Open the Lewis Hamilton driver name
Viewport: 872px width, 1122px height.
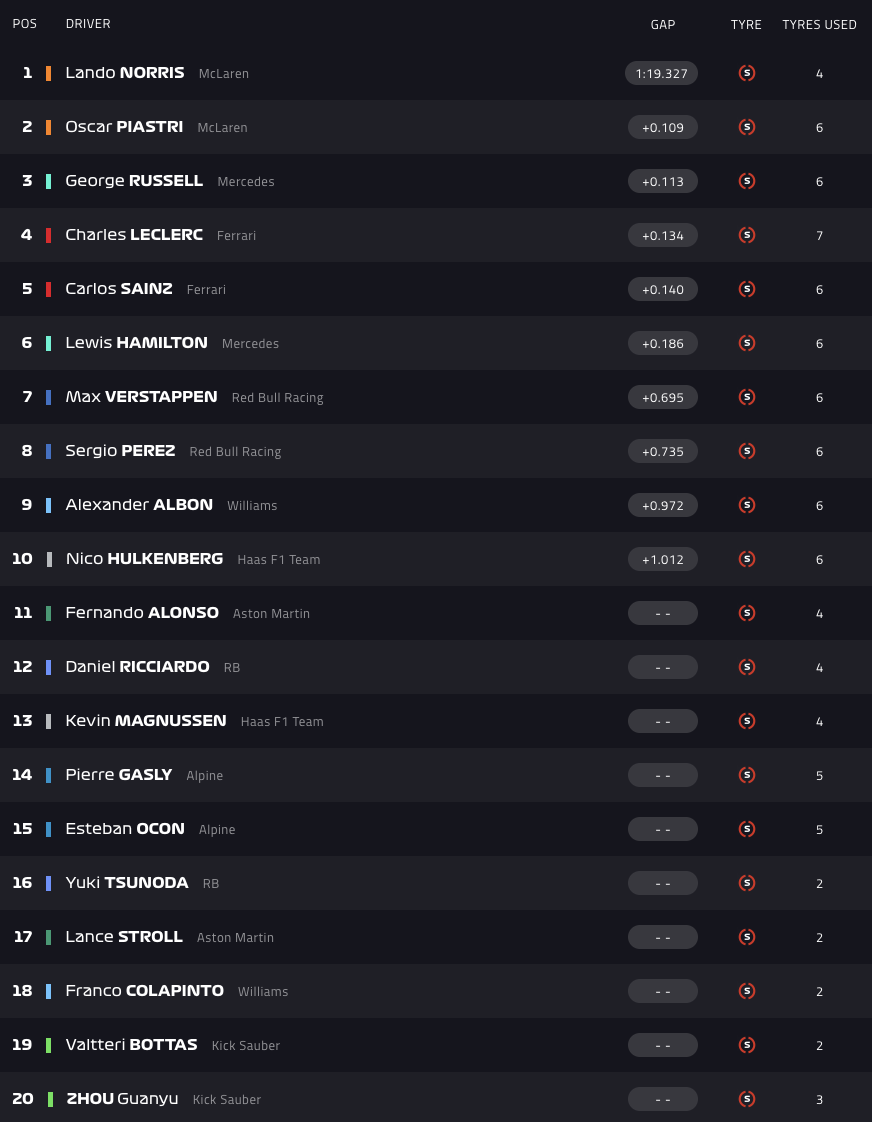(136, 343)
